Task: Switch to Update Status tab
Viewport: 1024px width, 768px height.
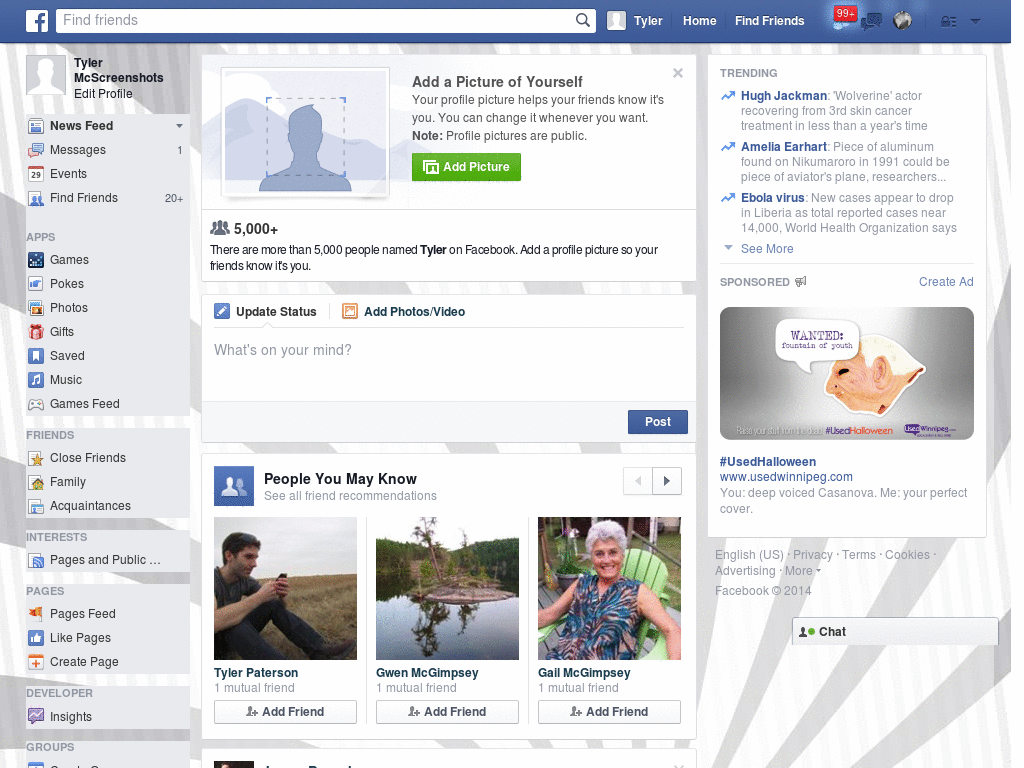Action: pos(266,312)
